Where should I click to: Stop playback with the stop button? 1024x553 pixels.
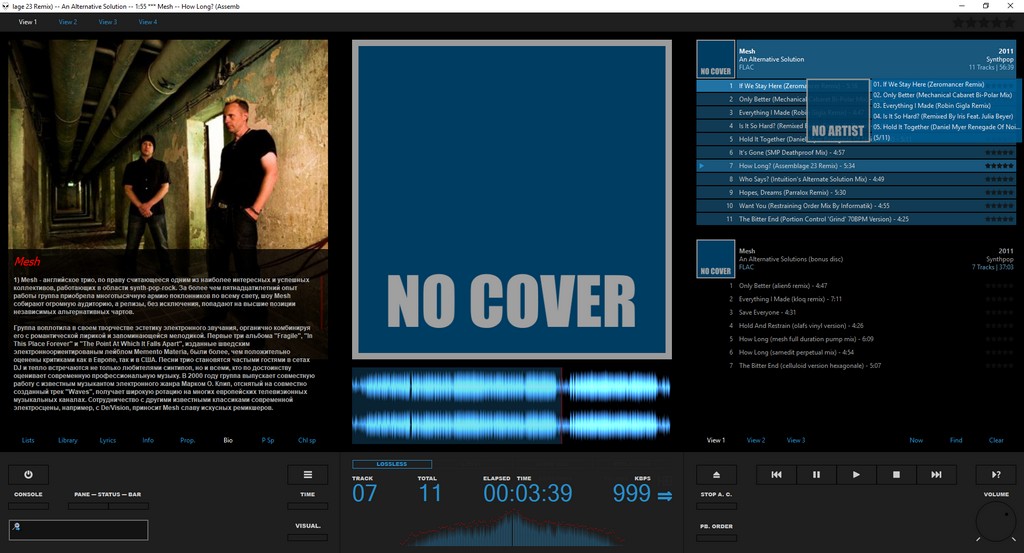896,475
